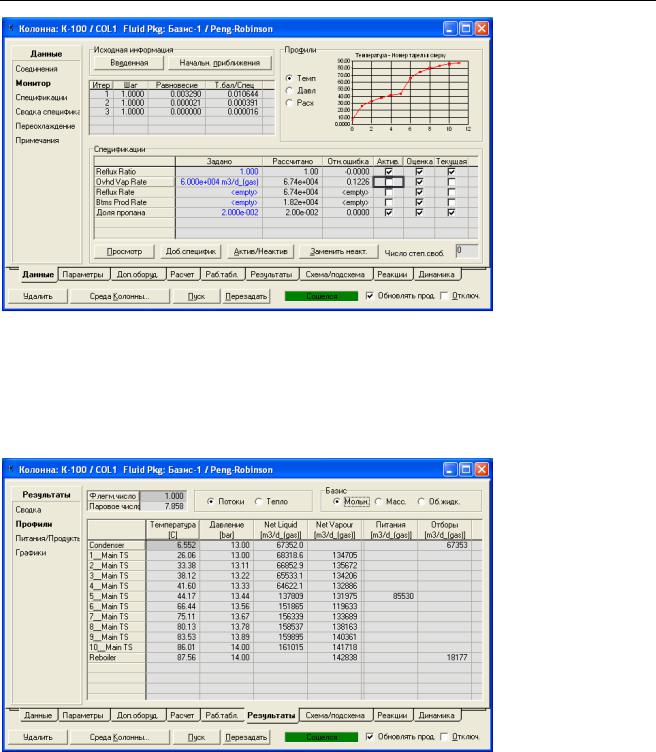Open Доп.оборуд. tab in the upper window
The image size is (656, 752).
(138, 275)
